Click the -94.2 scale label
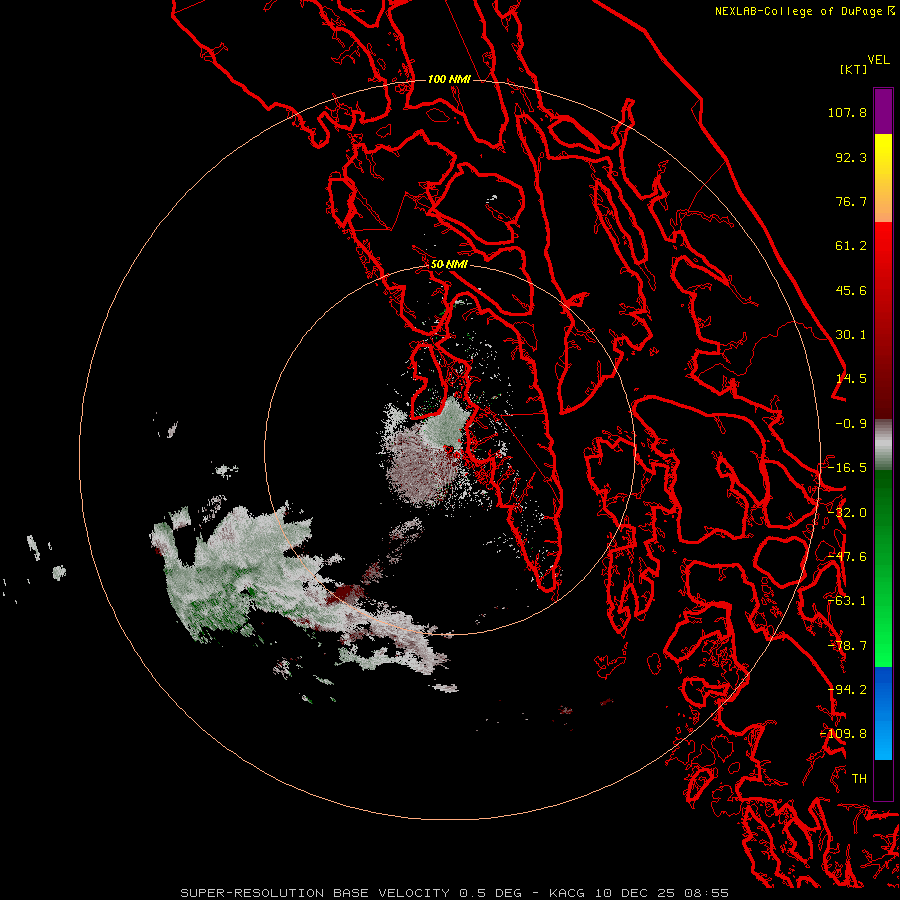 pyautogui.click(x=847, y=690)
